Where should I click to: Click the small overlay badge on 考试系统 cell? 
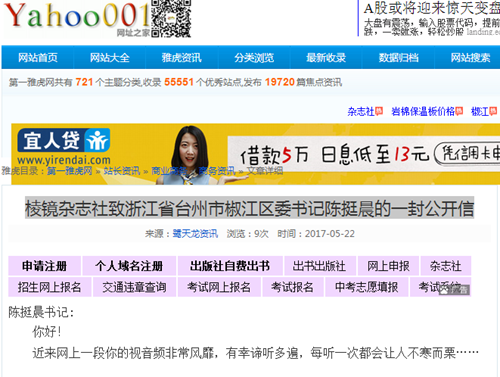tap(454, 290)
